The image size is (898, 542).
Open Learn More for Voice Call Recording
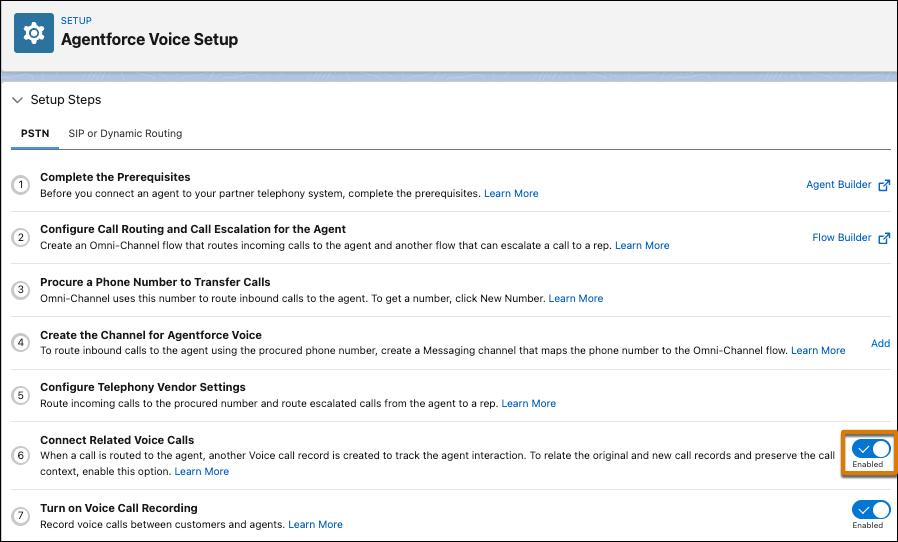[x=315, y=524]
